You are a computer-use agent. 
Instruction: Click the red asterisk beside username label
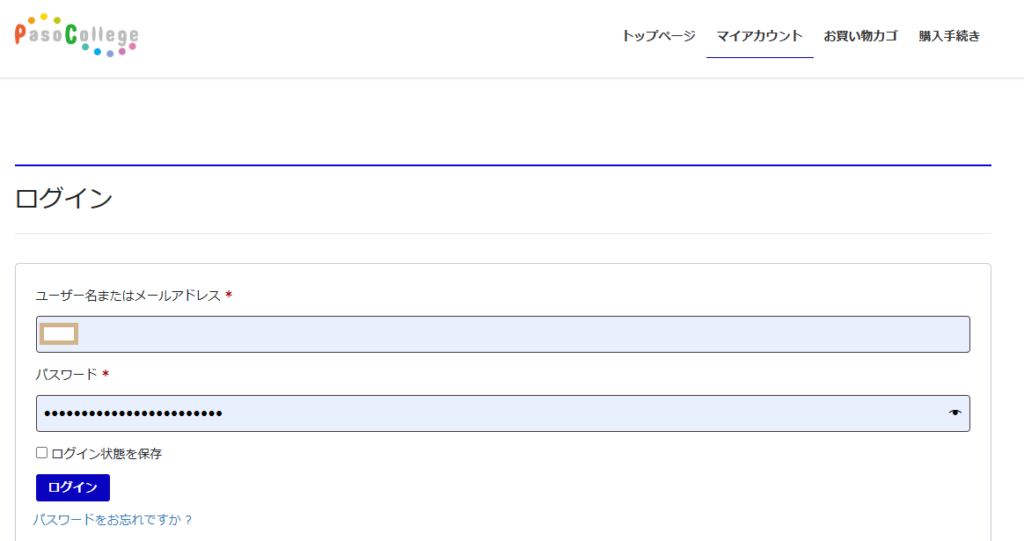(x=229, y=295)
